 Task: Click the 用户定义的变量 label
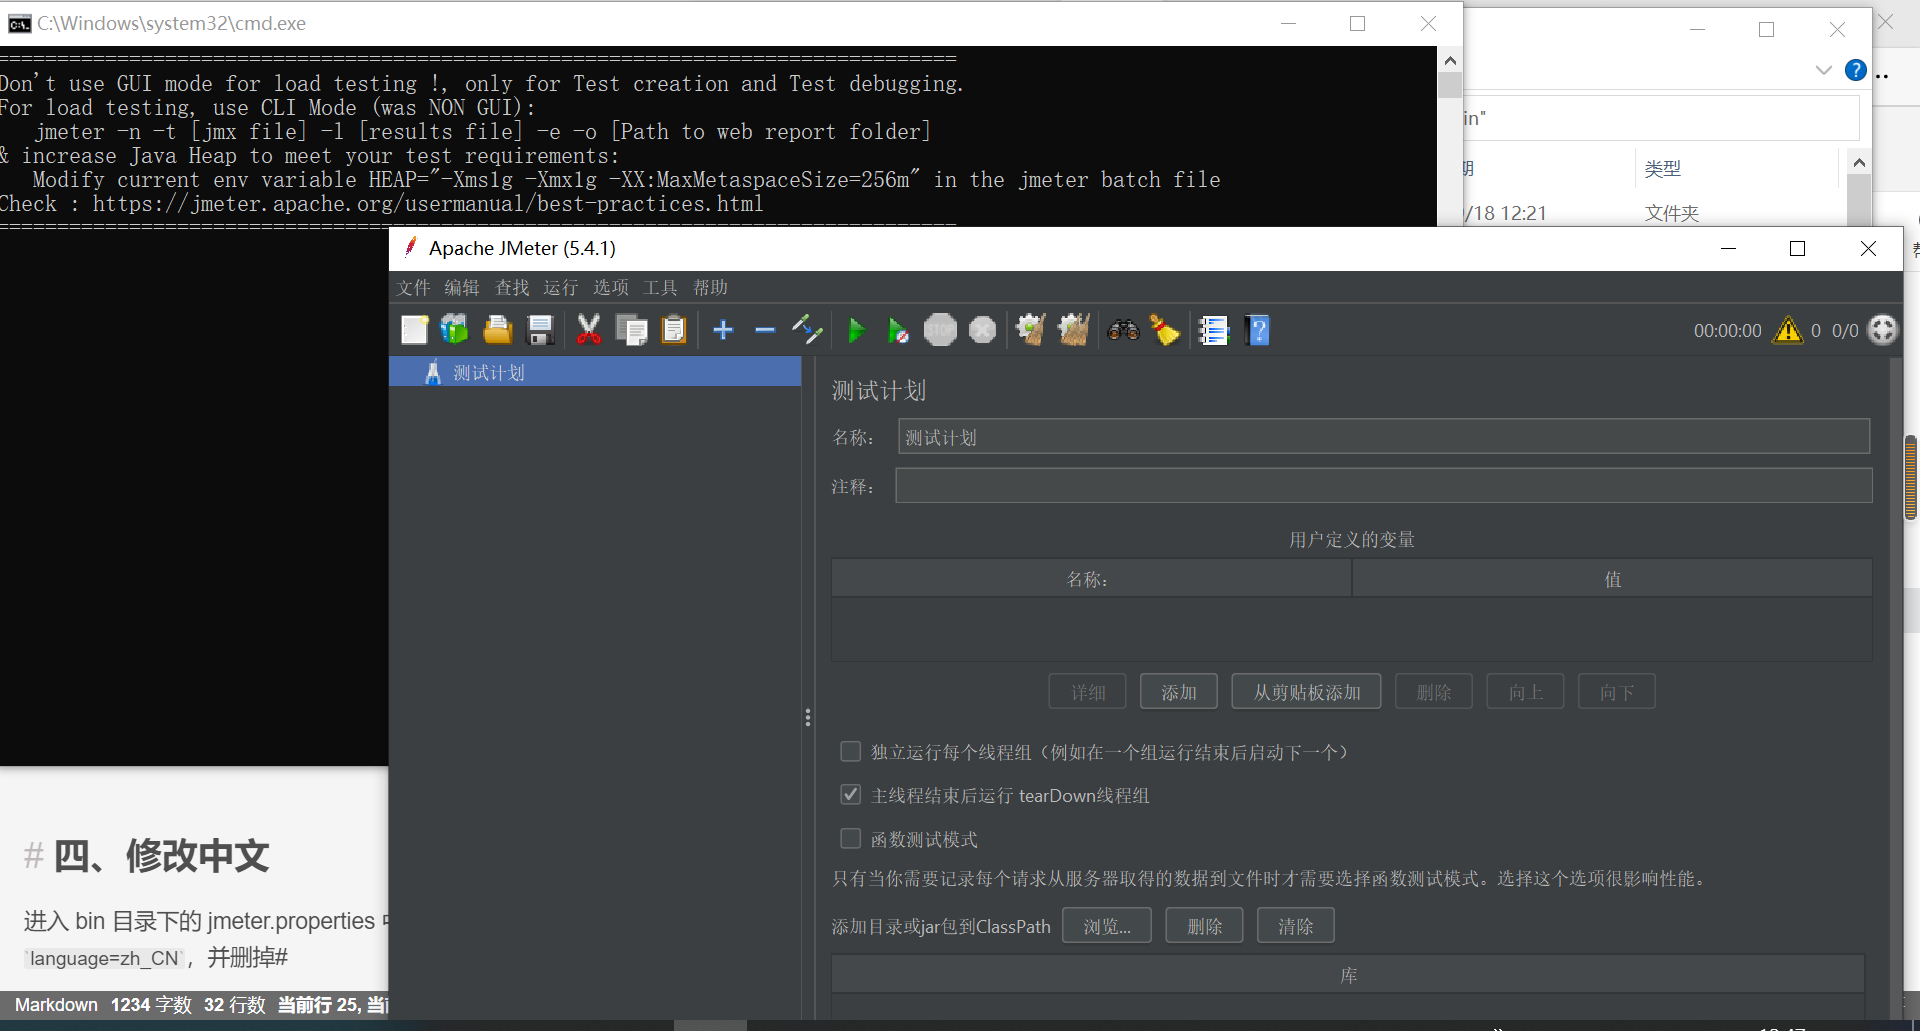pyautogui.click(x=1351, y=540)
